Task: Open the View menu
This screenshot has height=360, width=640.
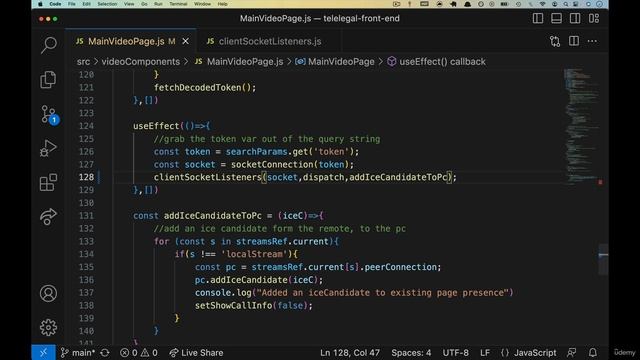Action: pyautogui.click(x=129, y=4)
